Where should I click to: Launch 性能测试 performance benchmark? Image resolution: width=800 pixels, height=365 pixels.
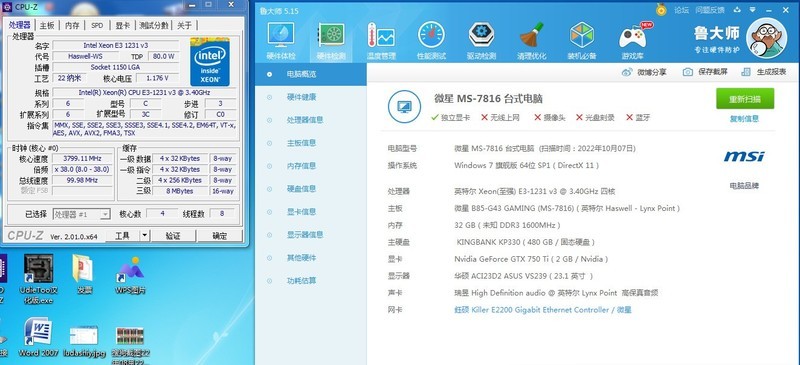[431, 41]
